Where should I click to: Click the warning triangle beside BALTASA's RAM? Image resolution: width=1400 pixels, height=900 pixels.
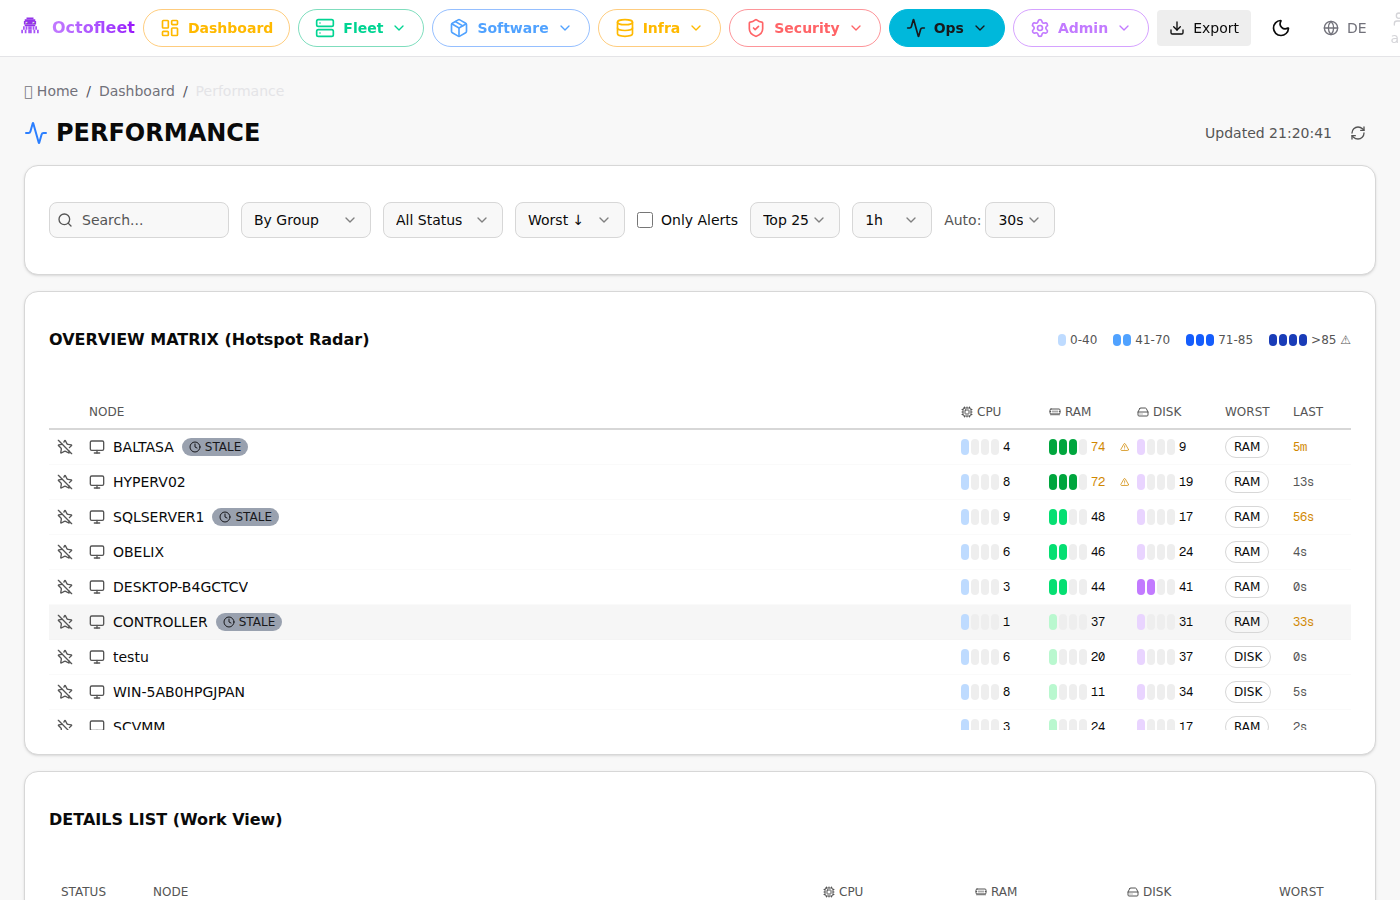point(1124,447)
